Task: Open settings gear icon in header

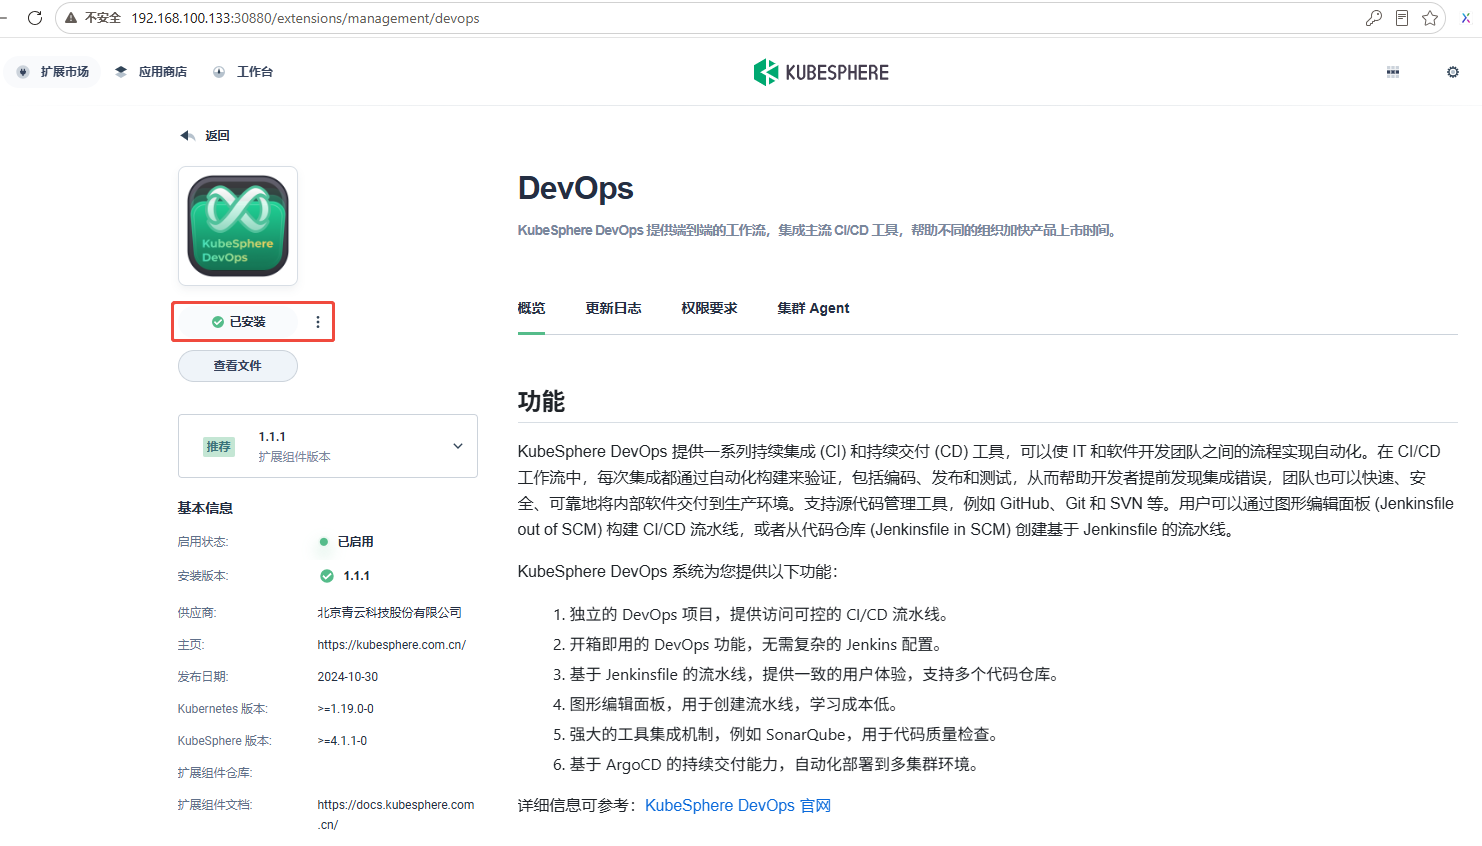Action: [x=1453, y=72]
